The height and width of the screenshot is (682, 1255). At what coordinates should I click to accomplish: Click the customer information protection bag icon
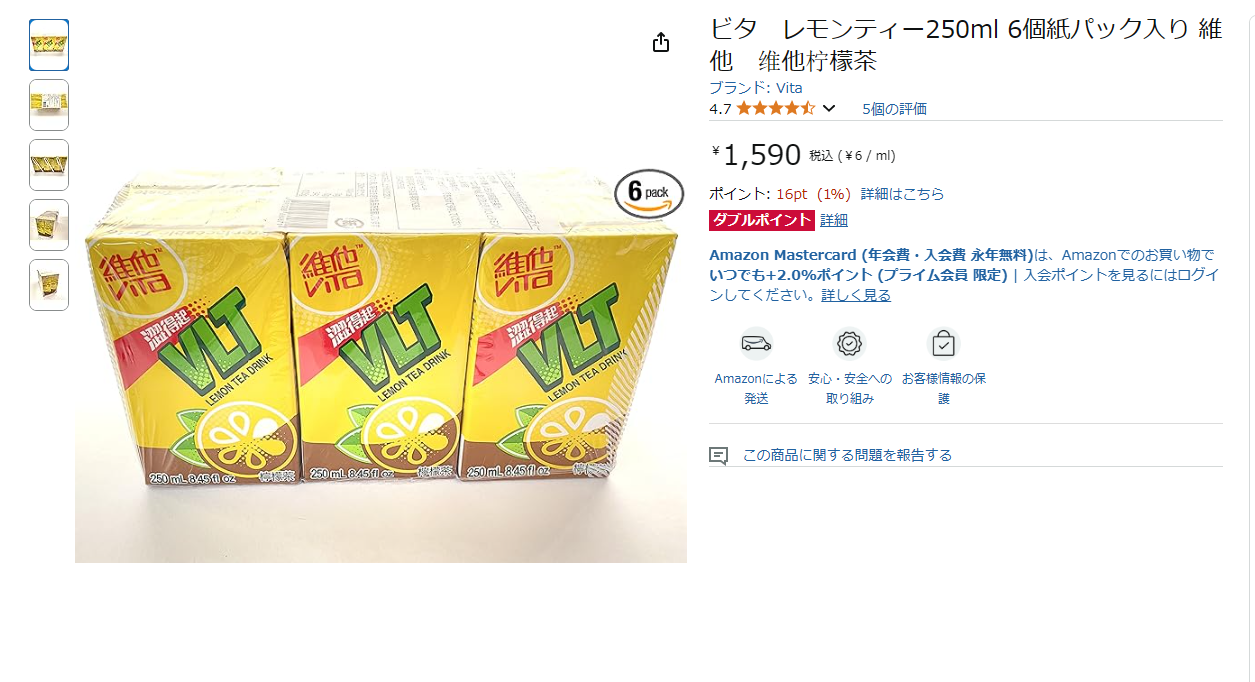[x=943, y=344]
